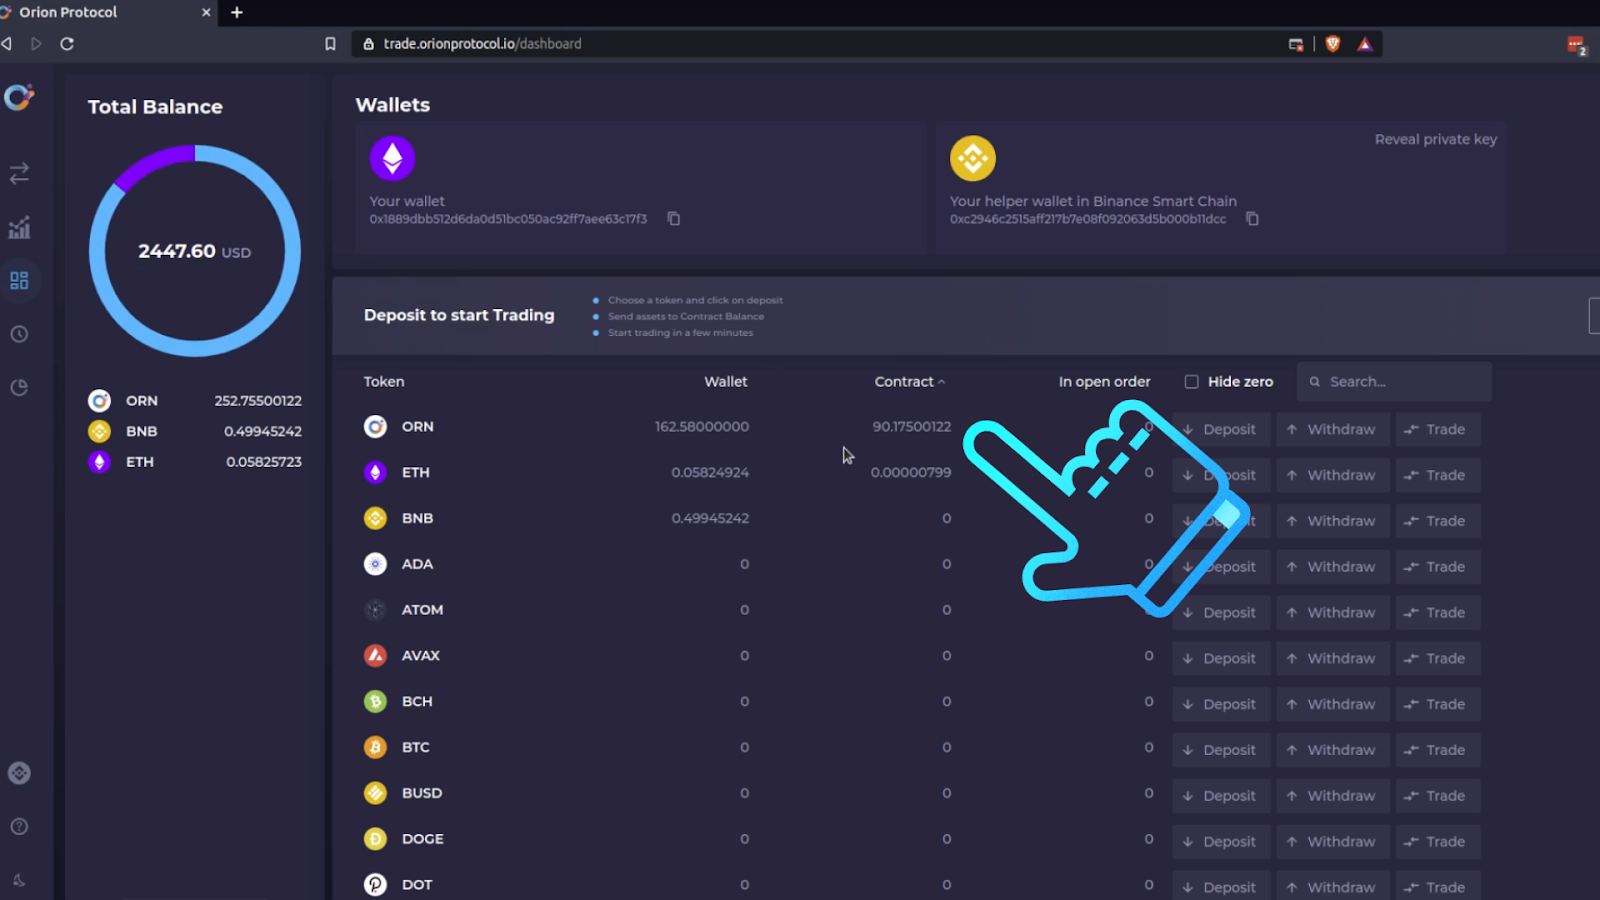Image resolution: width=1600 pixels, height=900 pixels.
Task: Trade the DOGE token
Action: 1437,842
